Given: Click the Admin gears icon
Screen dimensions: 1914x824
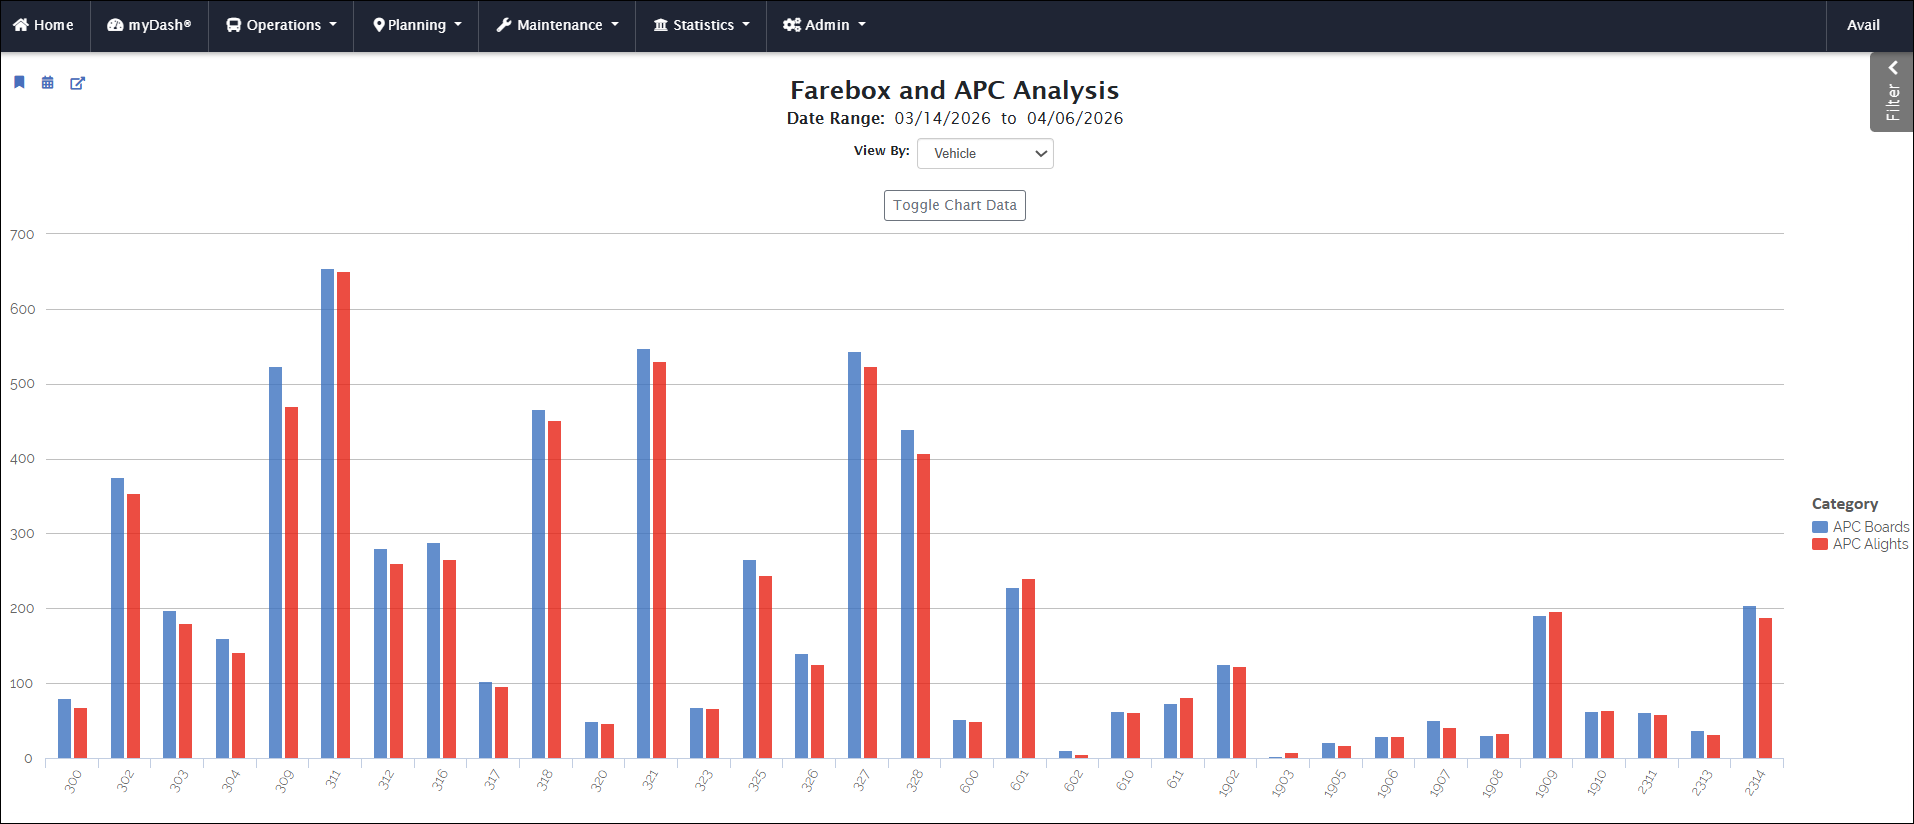Looking at the screenshot, I should (x=792, y=25).
